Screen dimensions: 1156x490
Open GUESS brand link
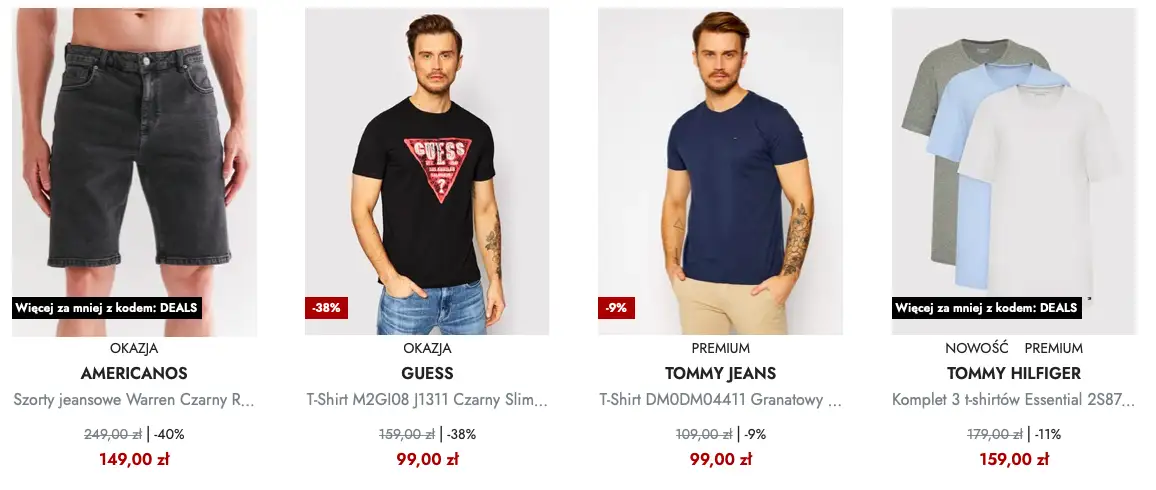click(428, 374)
